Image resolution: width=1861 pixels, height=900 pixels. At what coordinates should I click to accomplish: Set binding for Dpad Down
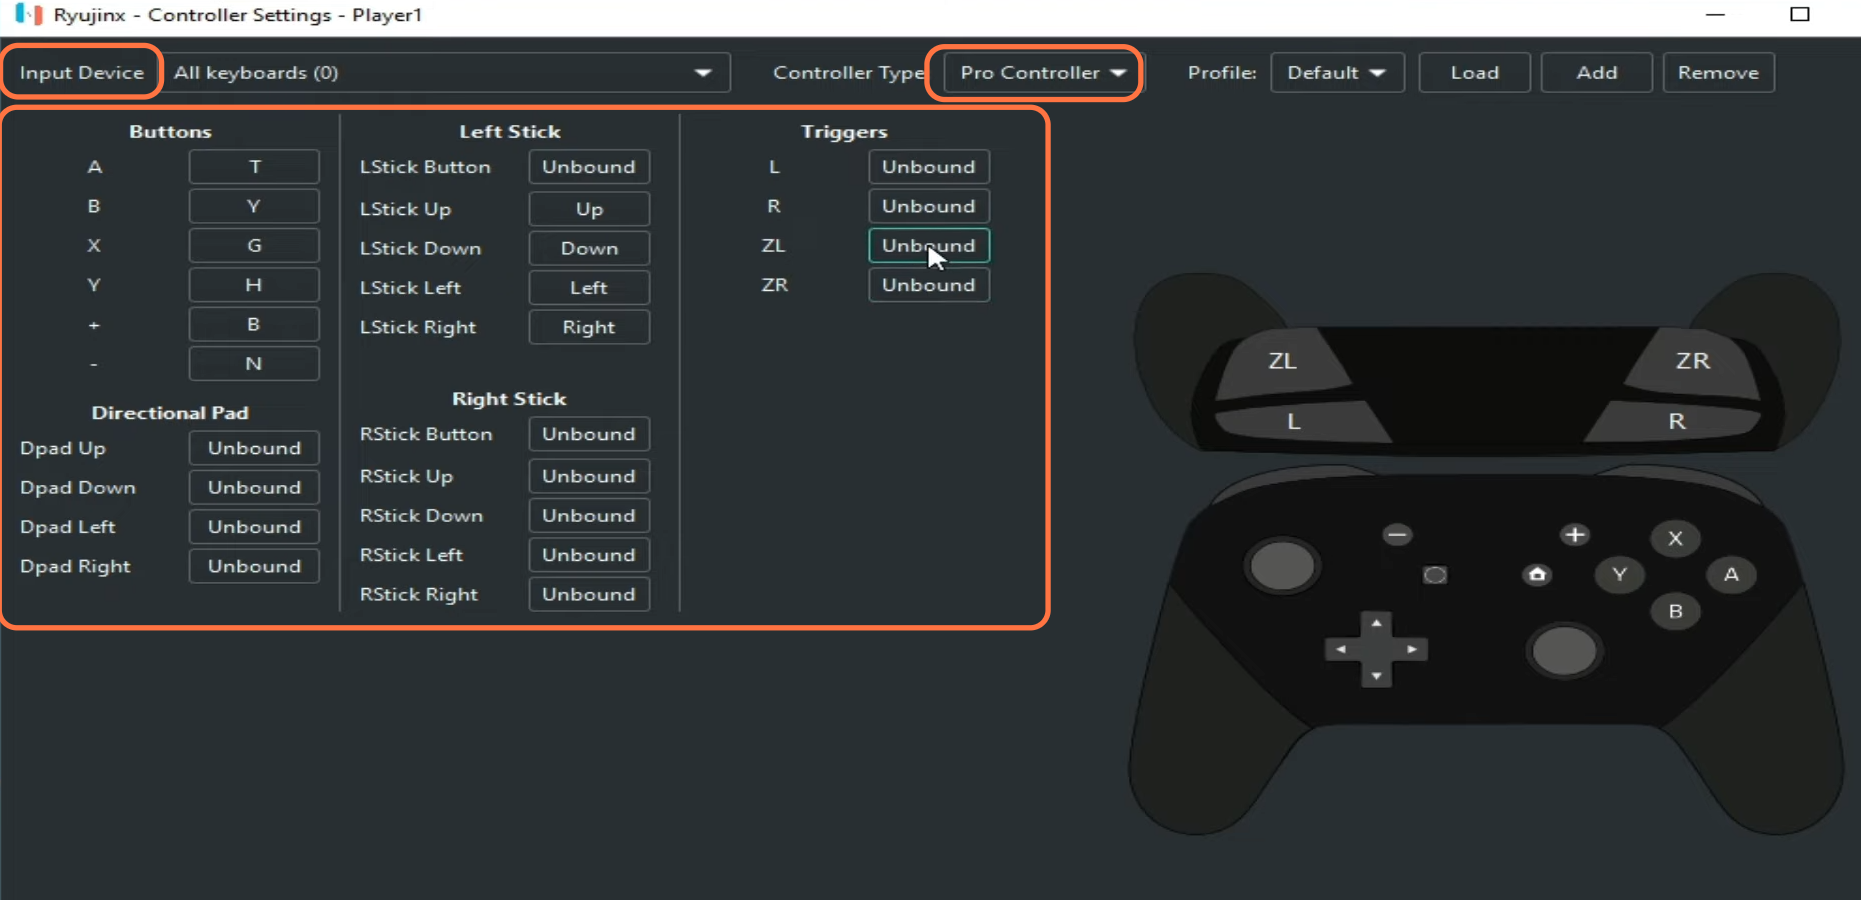click(254, 487)
